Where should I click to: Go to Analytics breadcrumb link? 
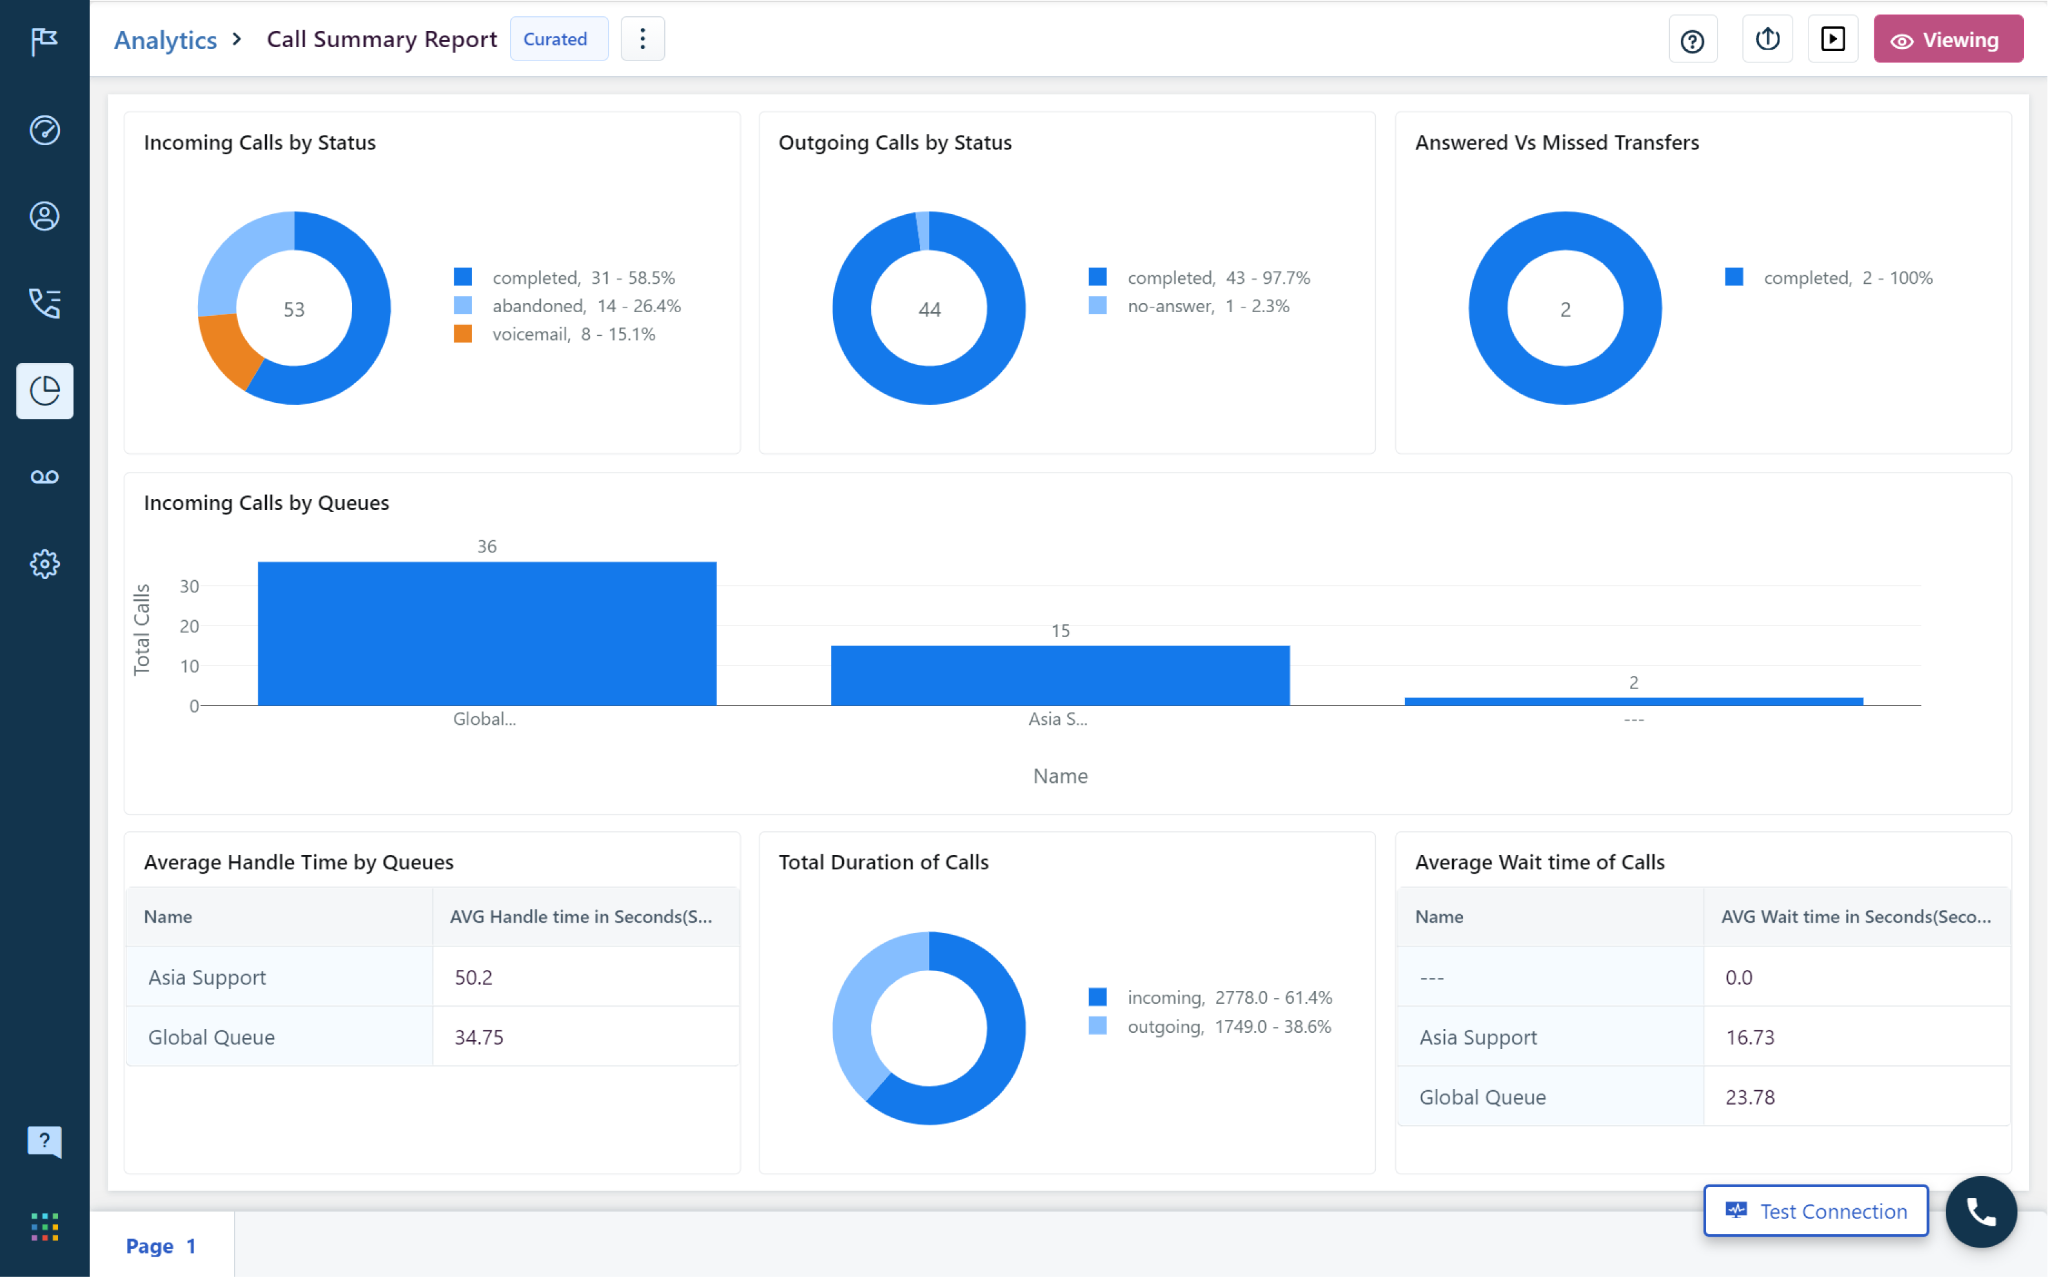click(x=165, y=40)
